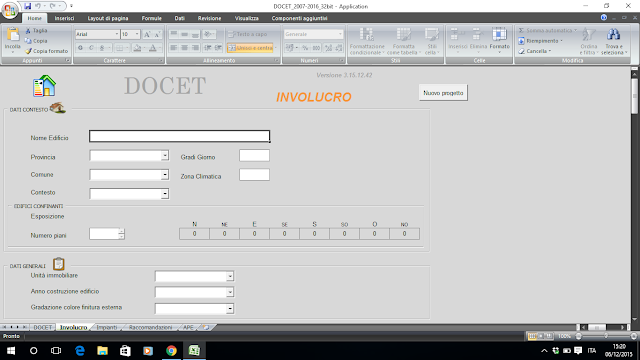Click the Incolla paste icon
Screen dimensions: 640x360
pyautogui.click(x=13, y=35)
